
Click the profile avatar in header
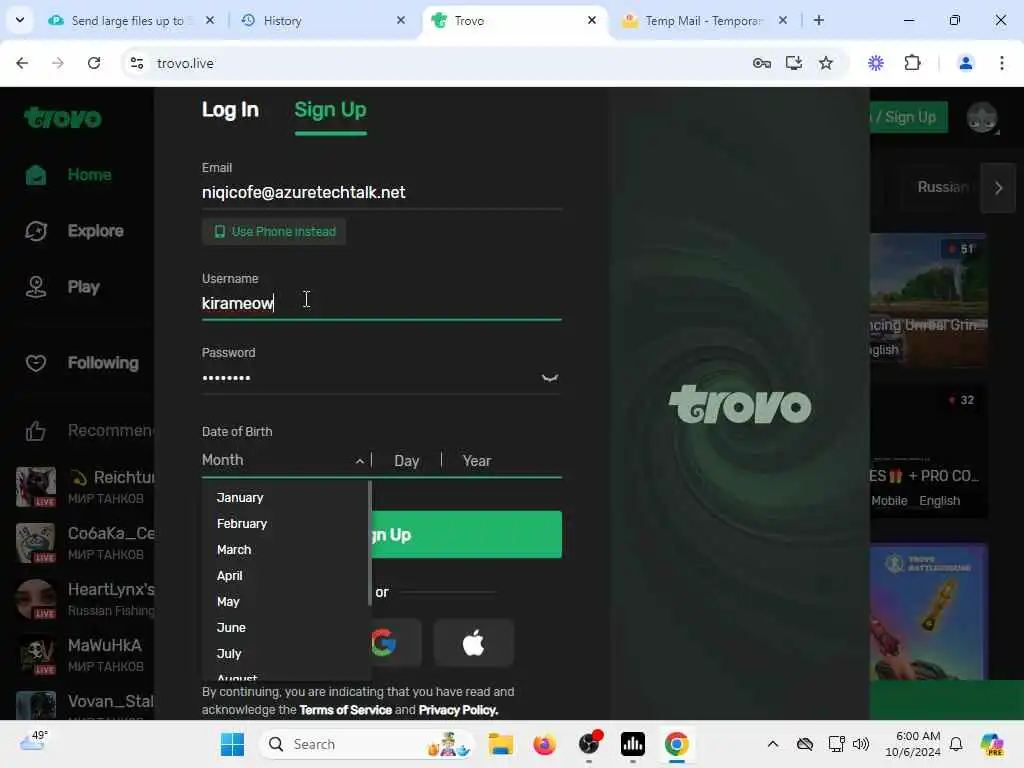click(x=982, y=118)
